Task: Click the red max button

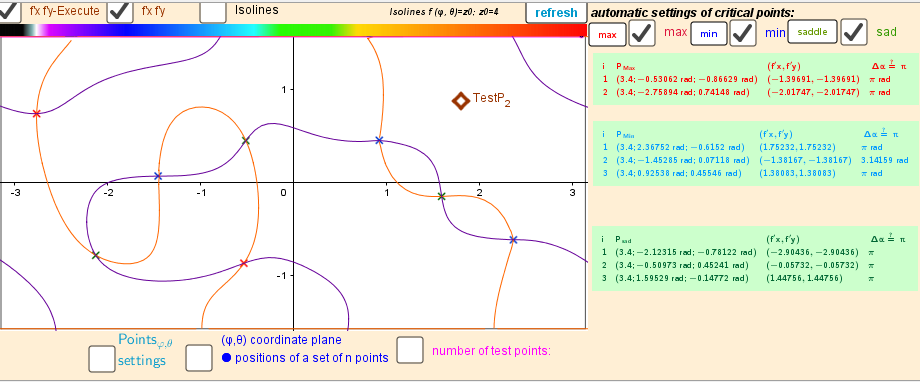Action: pyautogui.click(x=607, y=35)
